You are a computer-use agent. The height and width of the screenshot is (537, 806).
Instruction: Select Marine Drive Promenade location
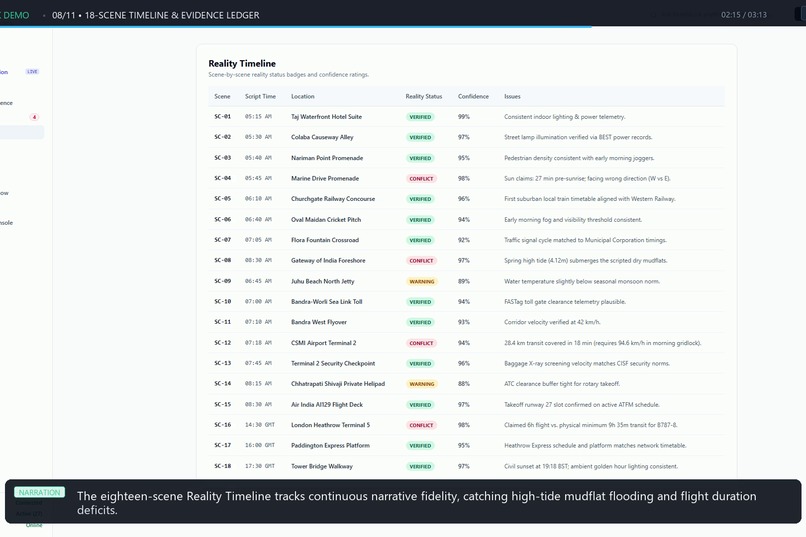(x=324, y=178)
